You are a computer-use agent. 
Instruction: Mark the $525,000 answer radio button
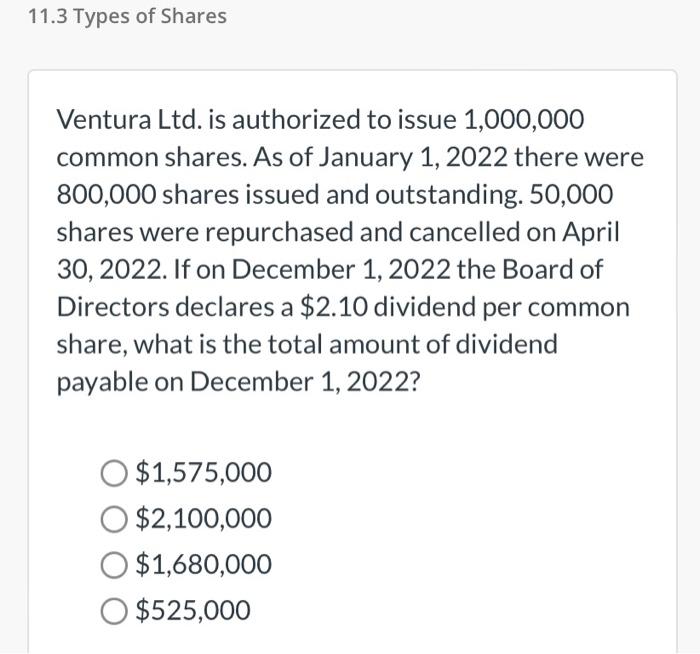(113, 611)
